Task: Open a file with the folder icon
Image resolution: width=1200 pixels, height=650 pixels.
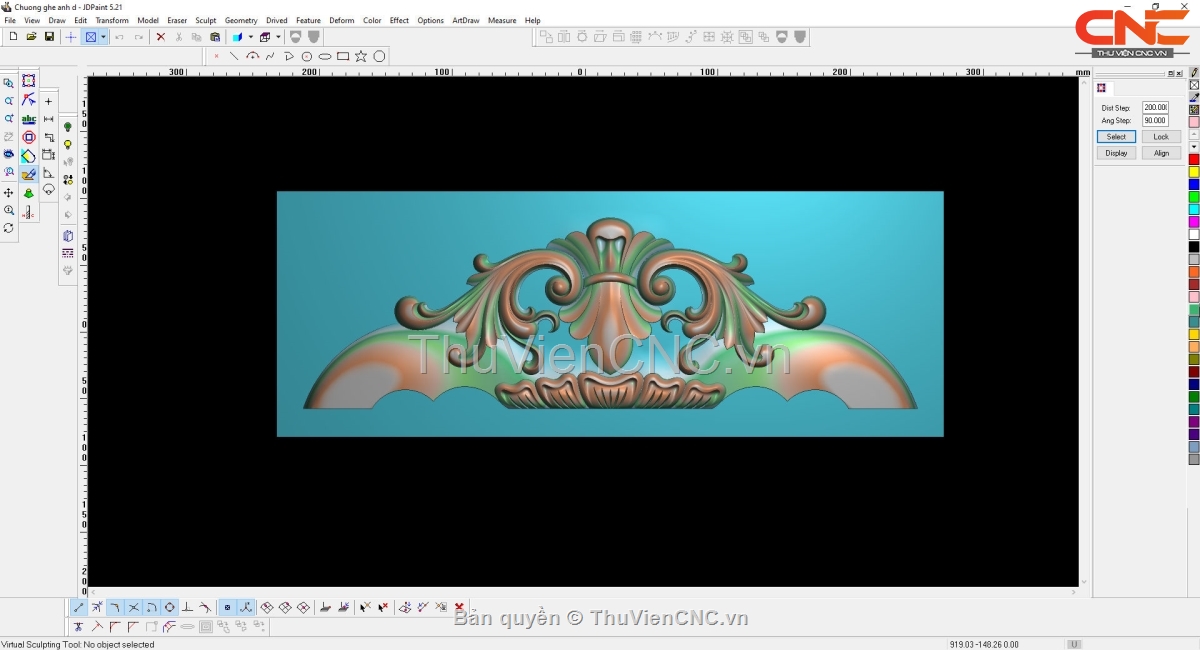Action: click(x=31, y=37)
